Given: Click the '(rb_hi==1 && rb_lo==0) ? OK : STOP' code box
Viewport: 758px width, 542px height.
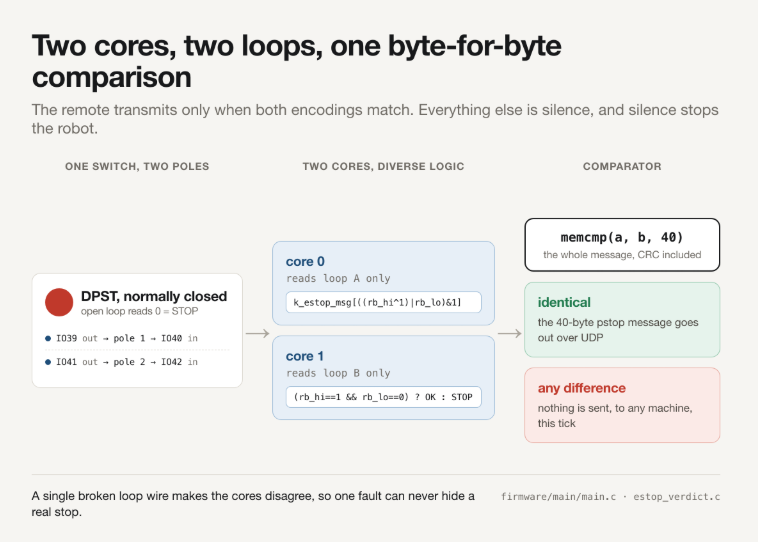Looking at the screenshot, I should tap(383, 397).
